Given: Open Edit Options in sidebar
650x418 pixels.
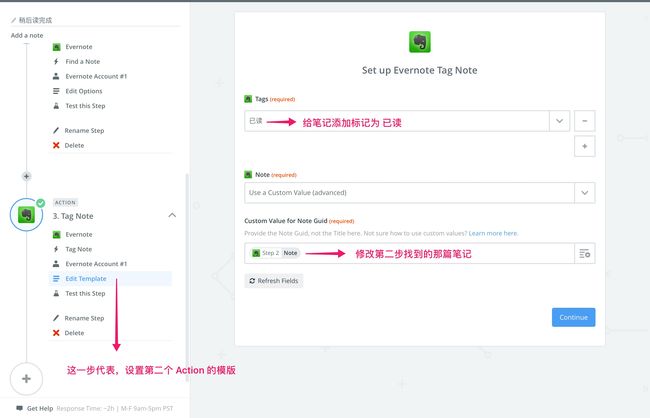Looking at the screenshot, I should 84,91.
